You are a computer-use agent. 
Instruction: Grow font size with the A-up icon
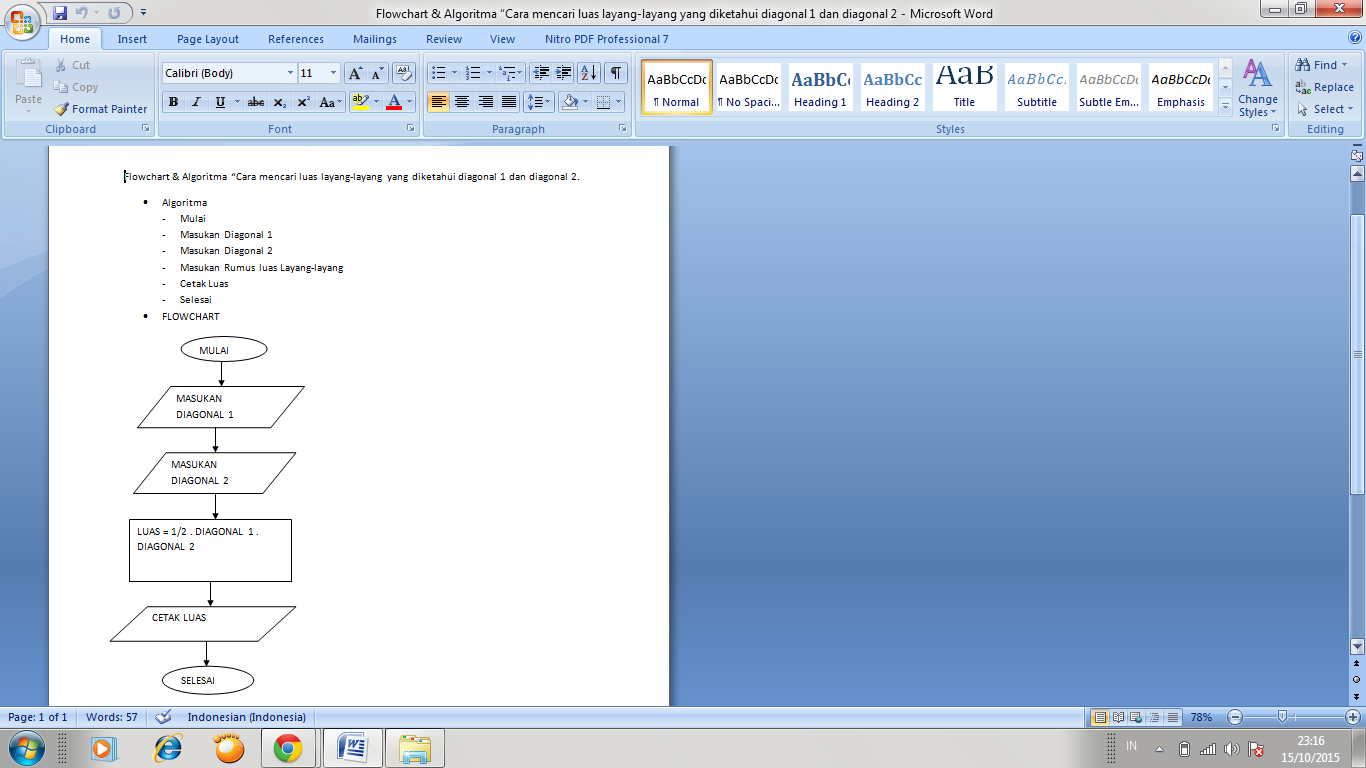click(355, 73)
